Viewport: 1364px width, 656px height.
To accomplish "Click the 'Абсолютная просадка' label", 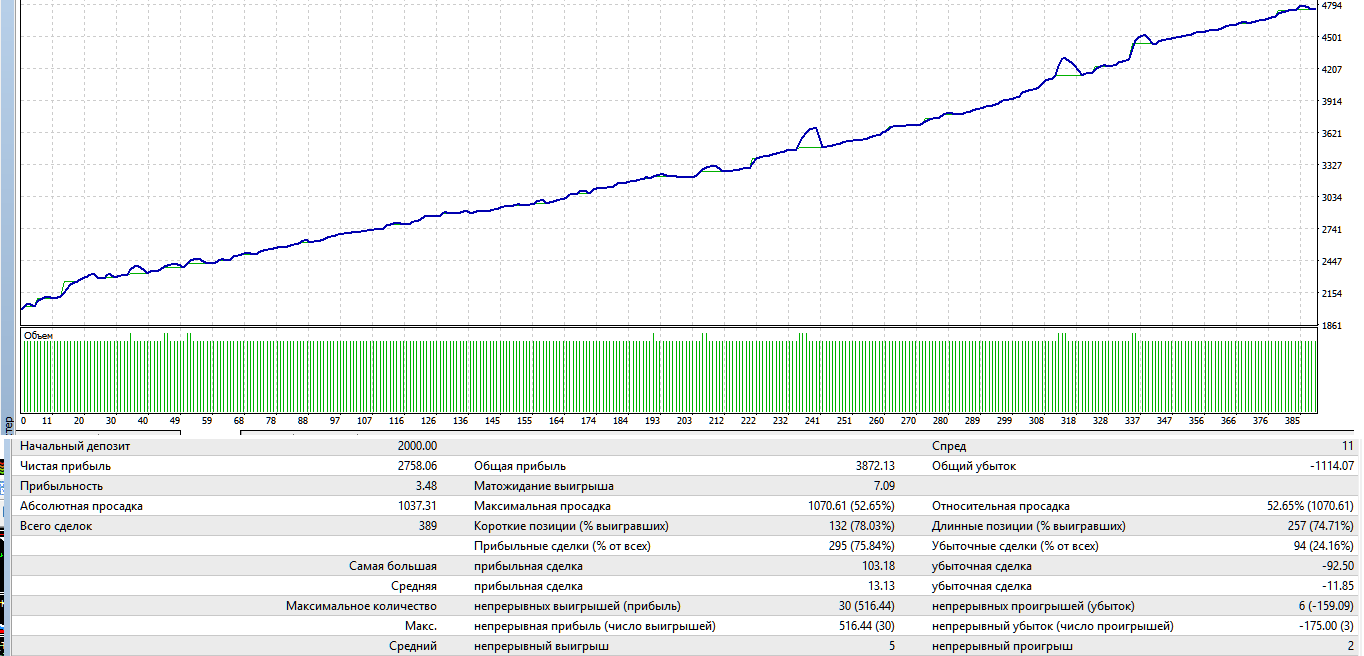I will [82, 506].
